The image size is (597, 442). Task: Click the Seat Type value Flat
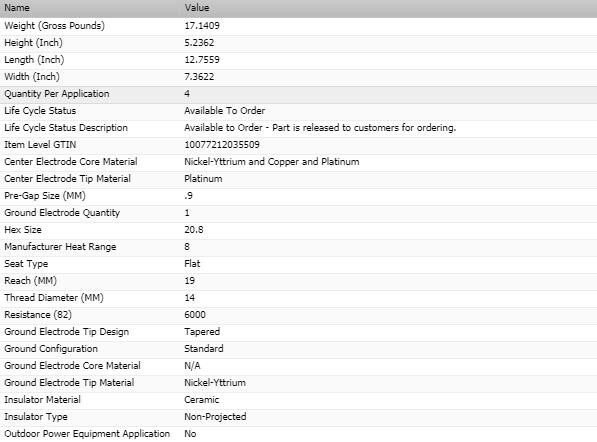pyautogui.click(x=192, y=264)
